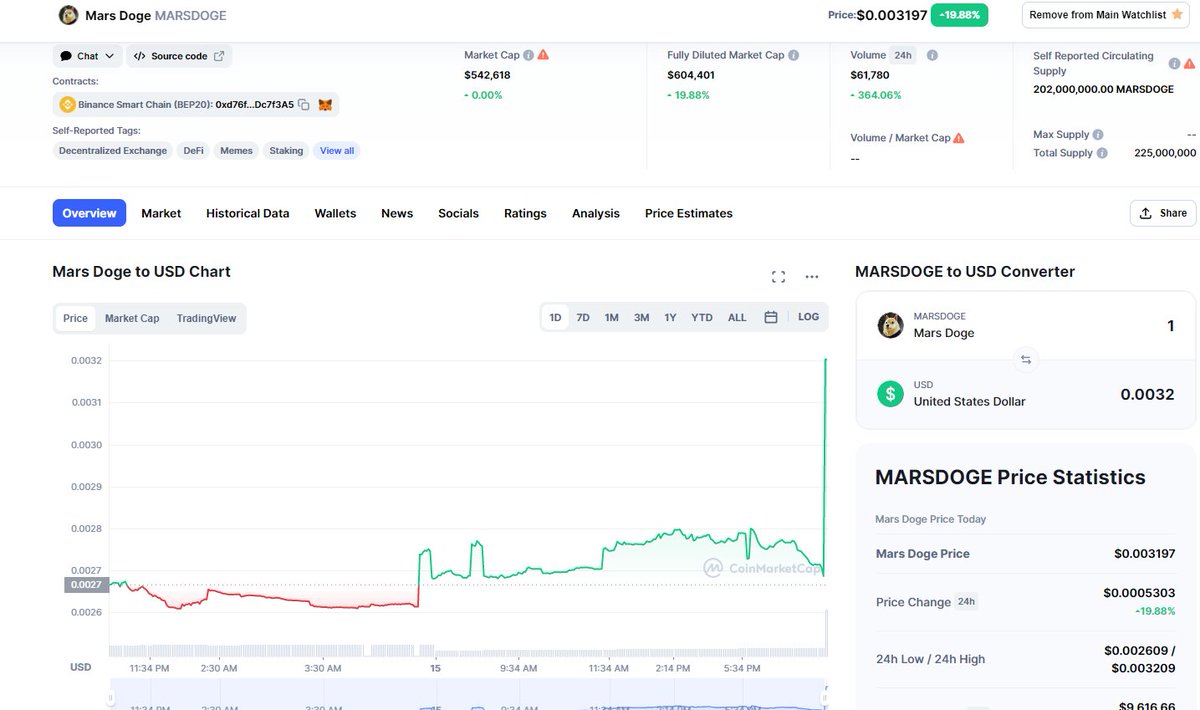Select the 3M chart range
Screen dimensions: 1200x710
[x=642, y=317]
